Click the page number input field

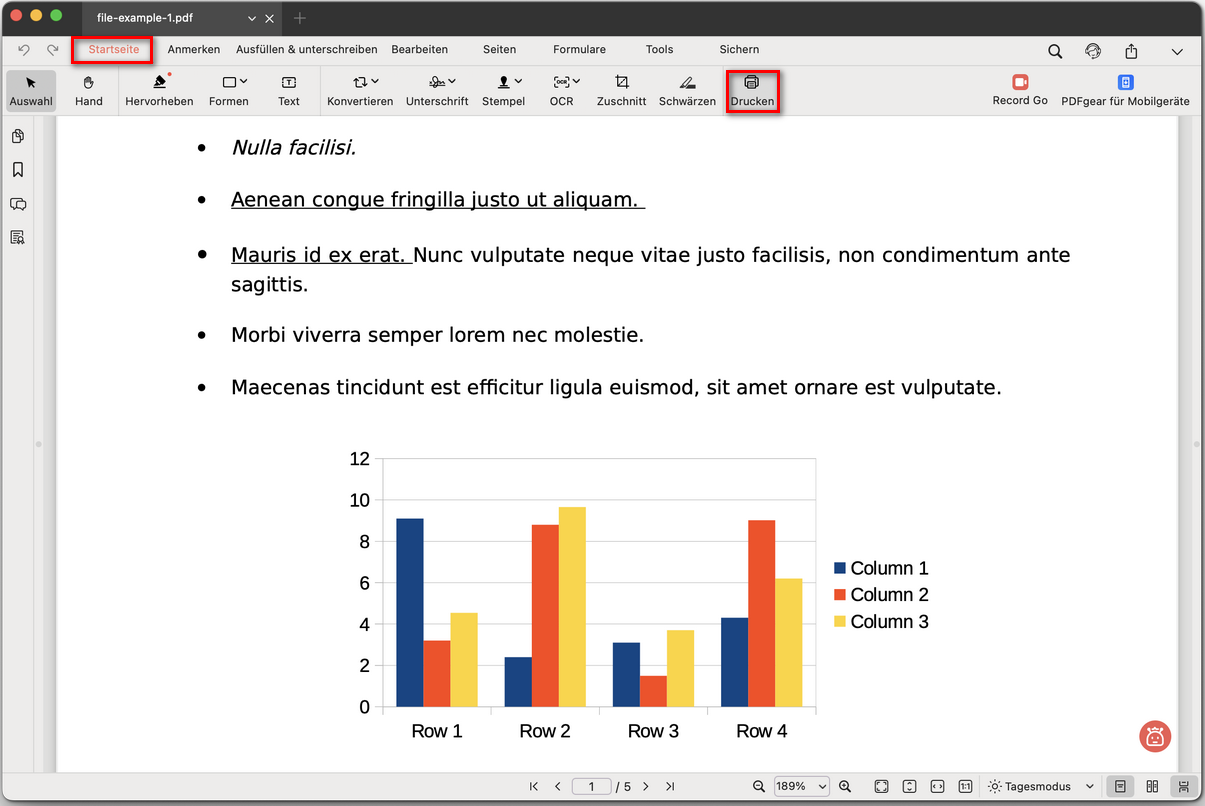591,787
